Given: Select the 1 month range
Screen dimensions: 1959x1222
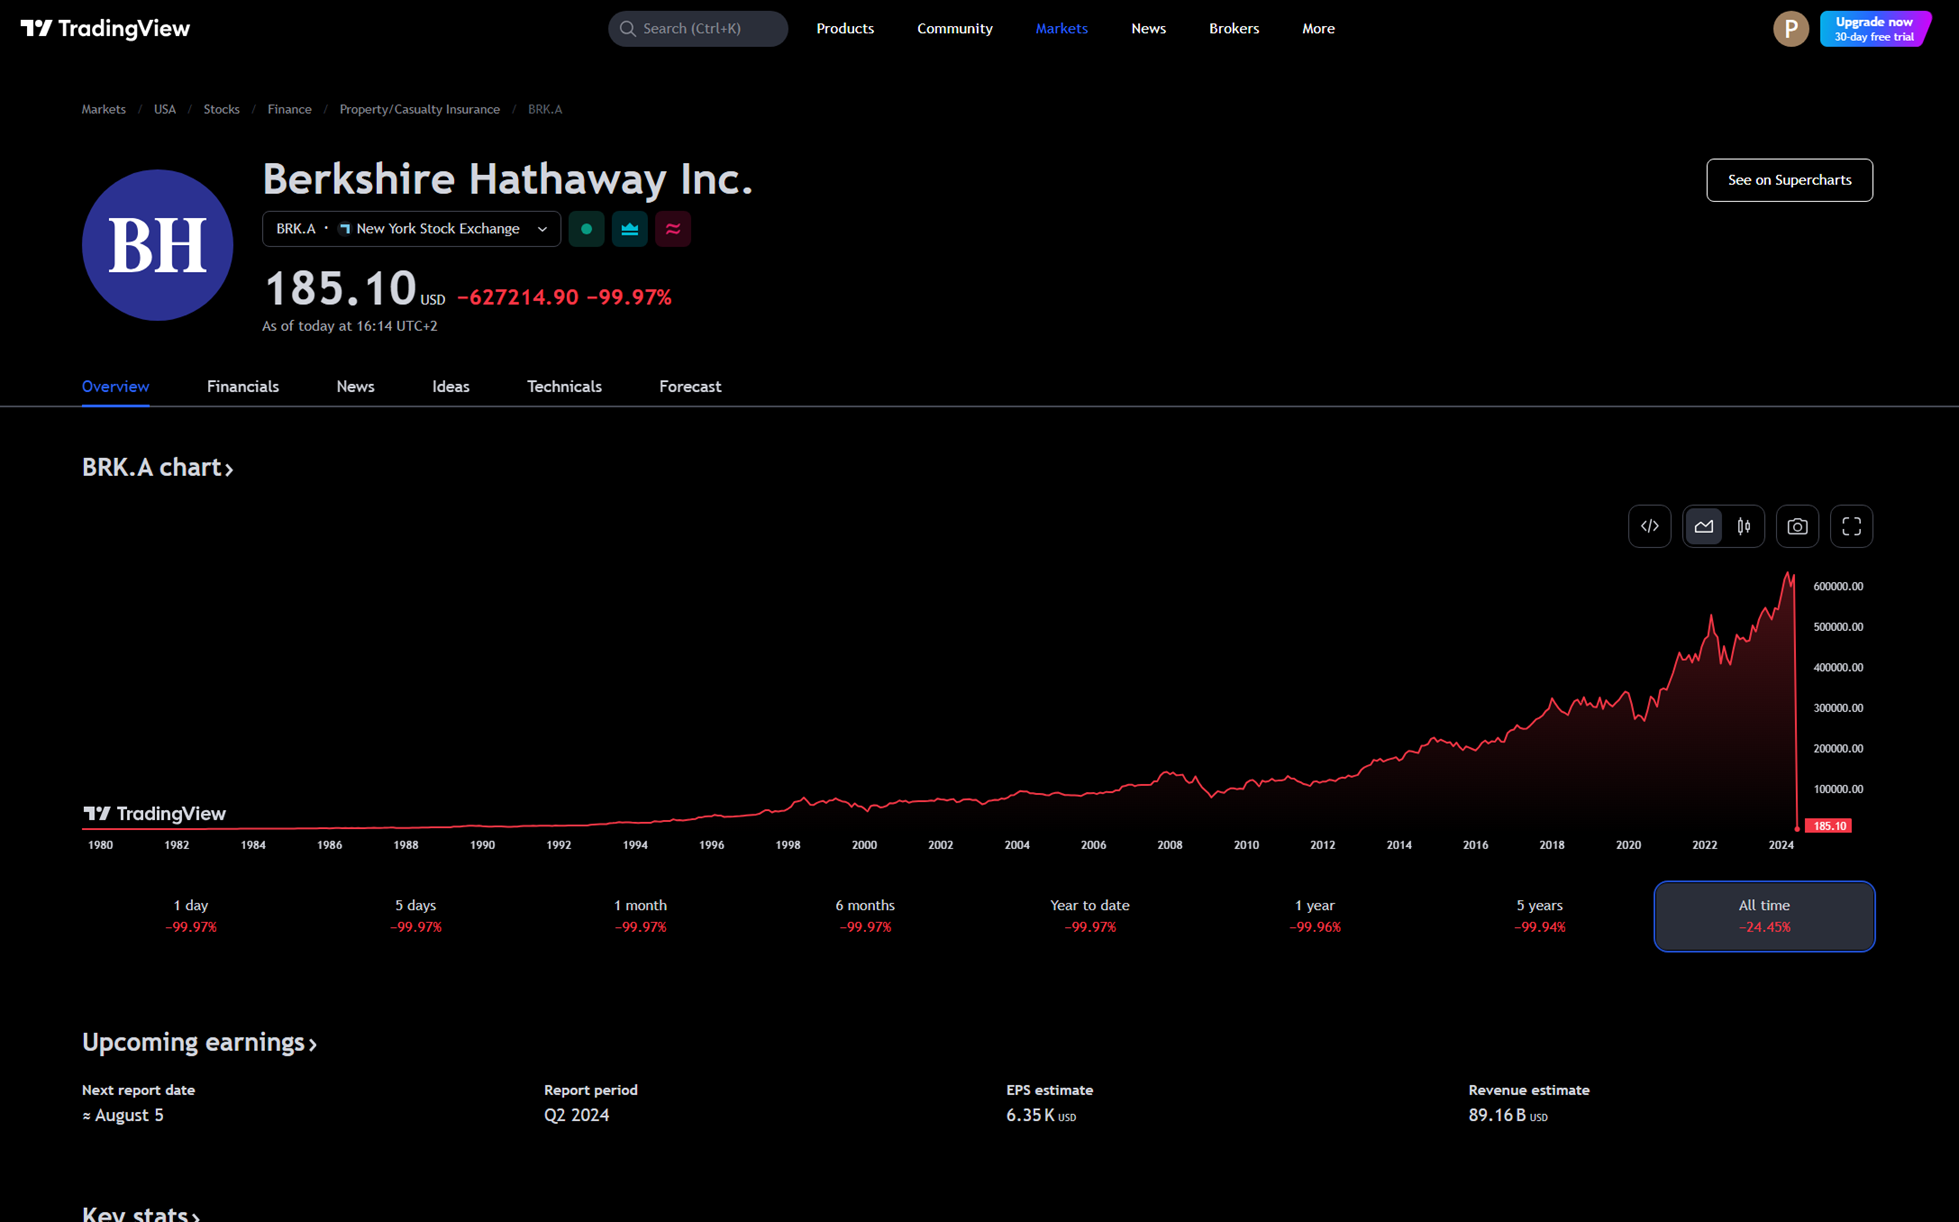Looking at the screenshot, I should 640,916.
